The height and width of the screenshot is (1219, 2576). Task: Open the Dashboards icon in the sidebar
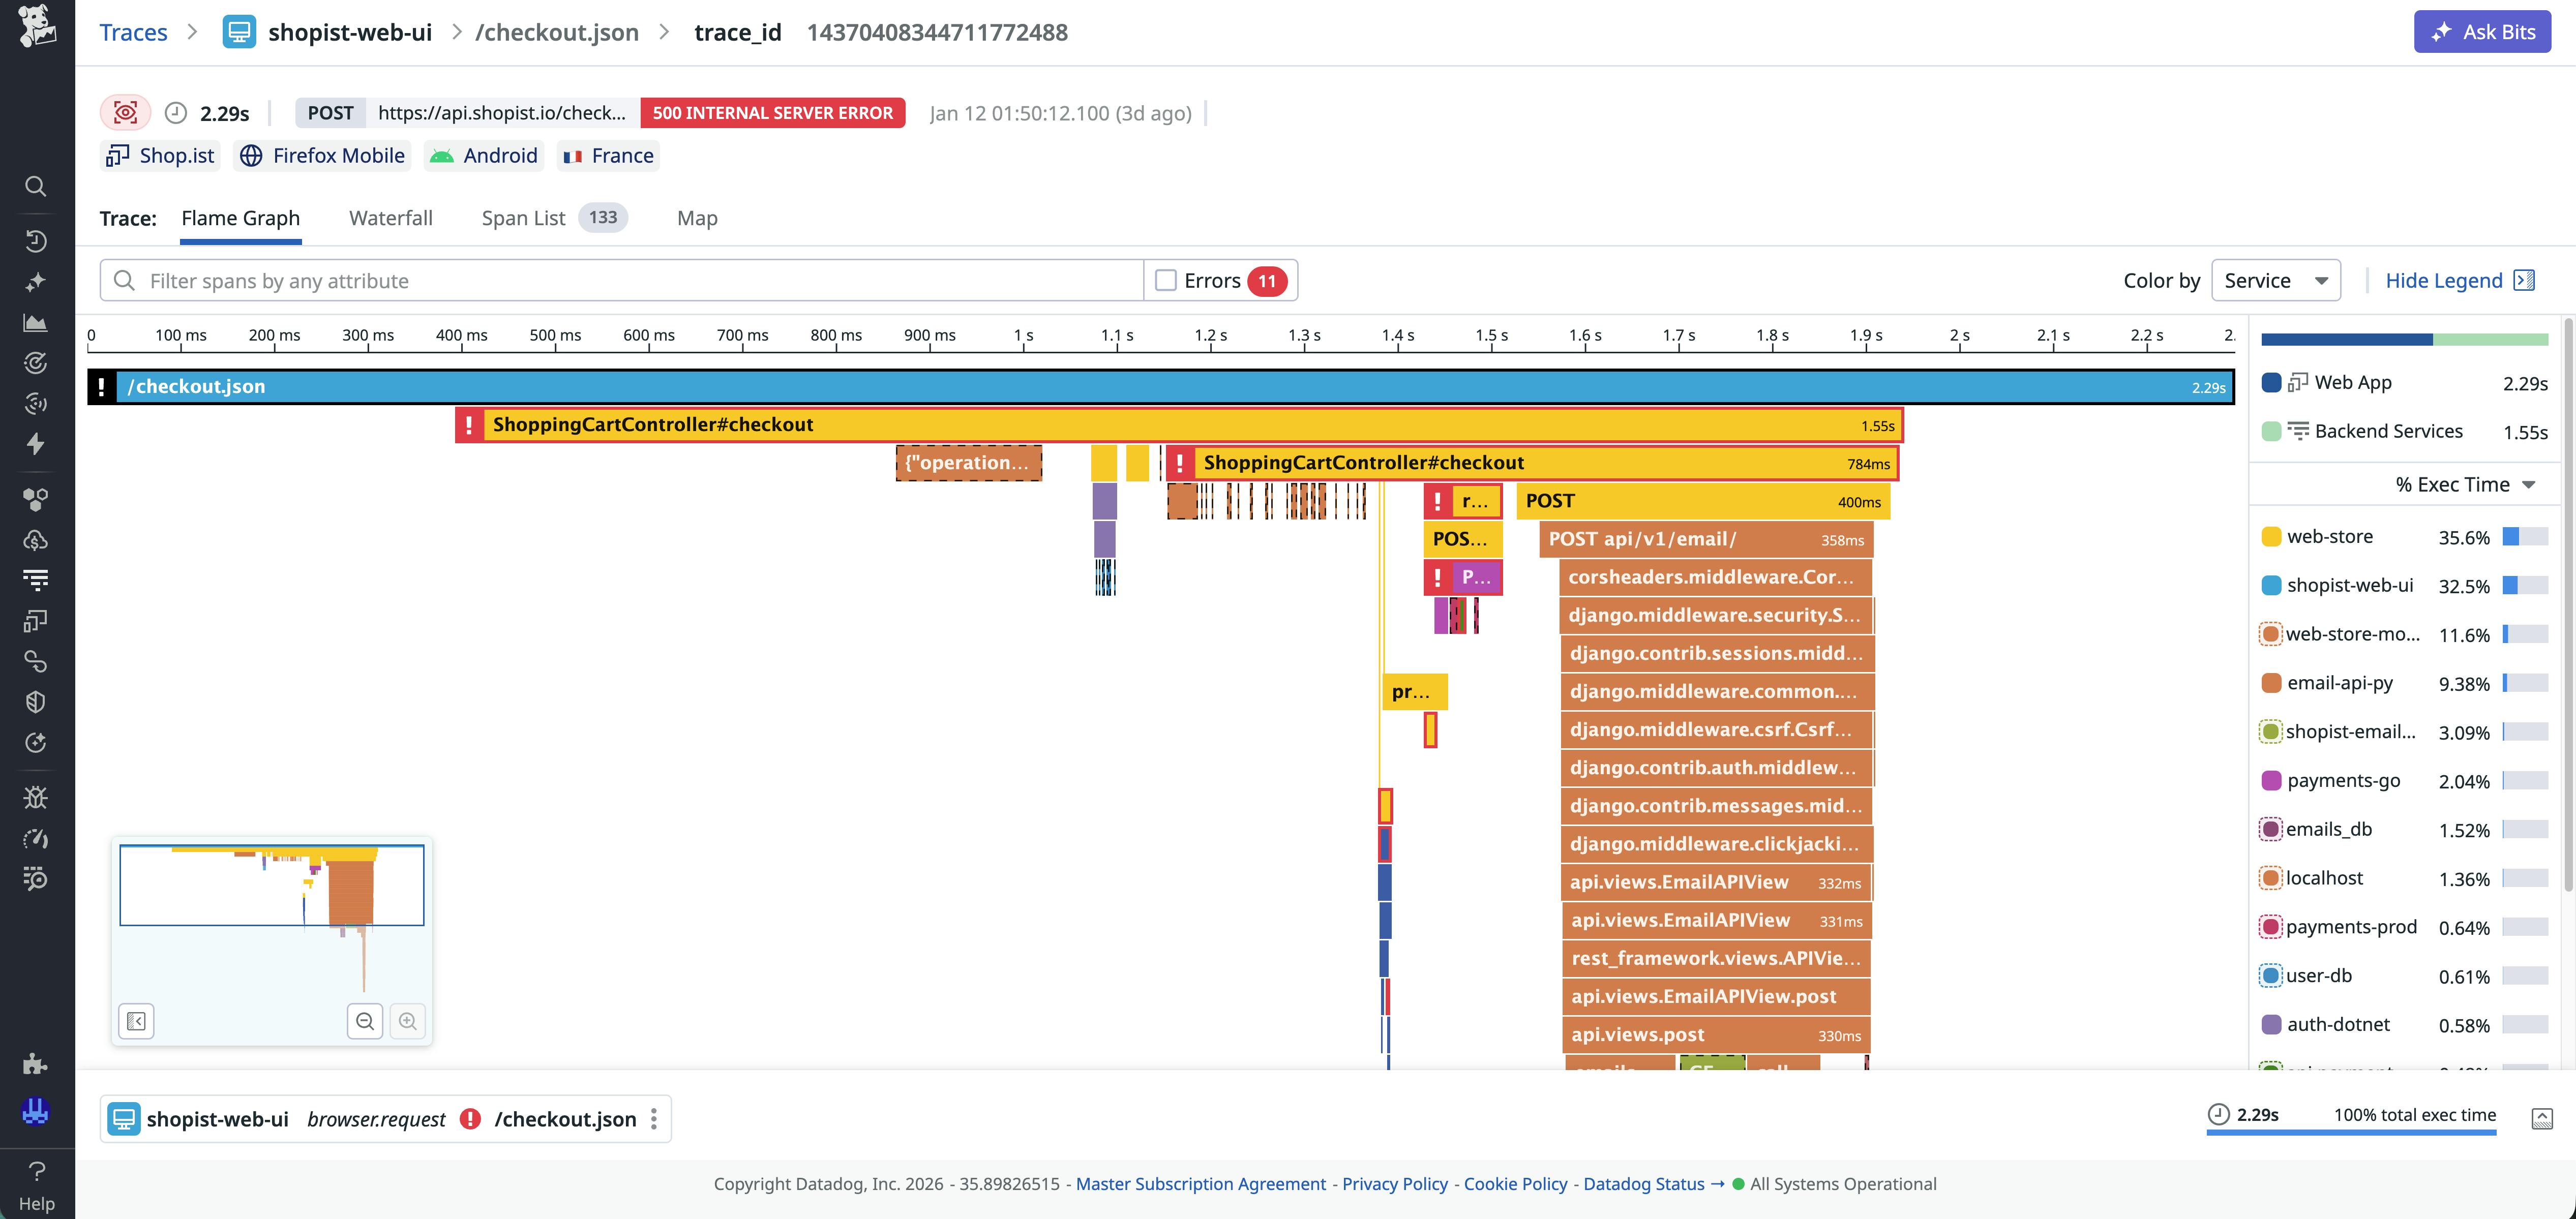35,322
